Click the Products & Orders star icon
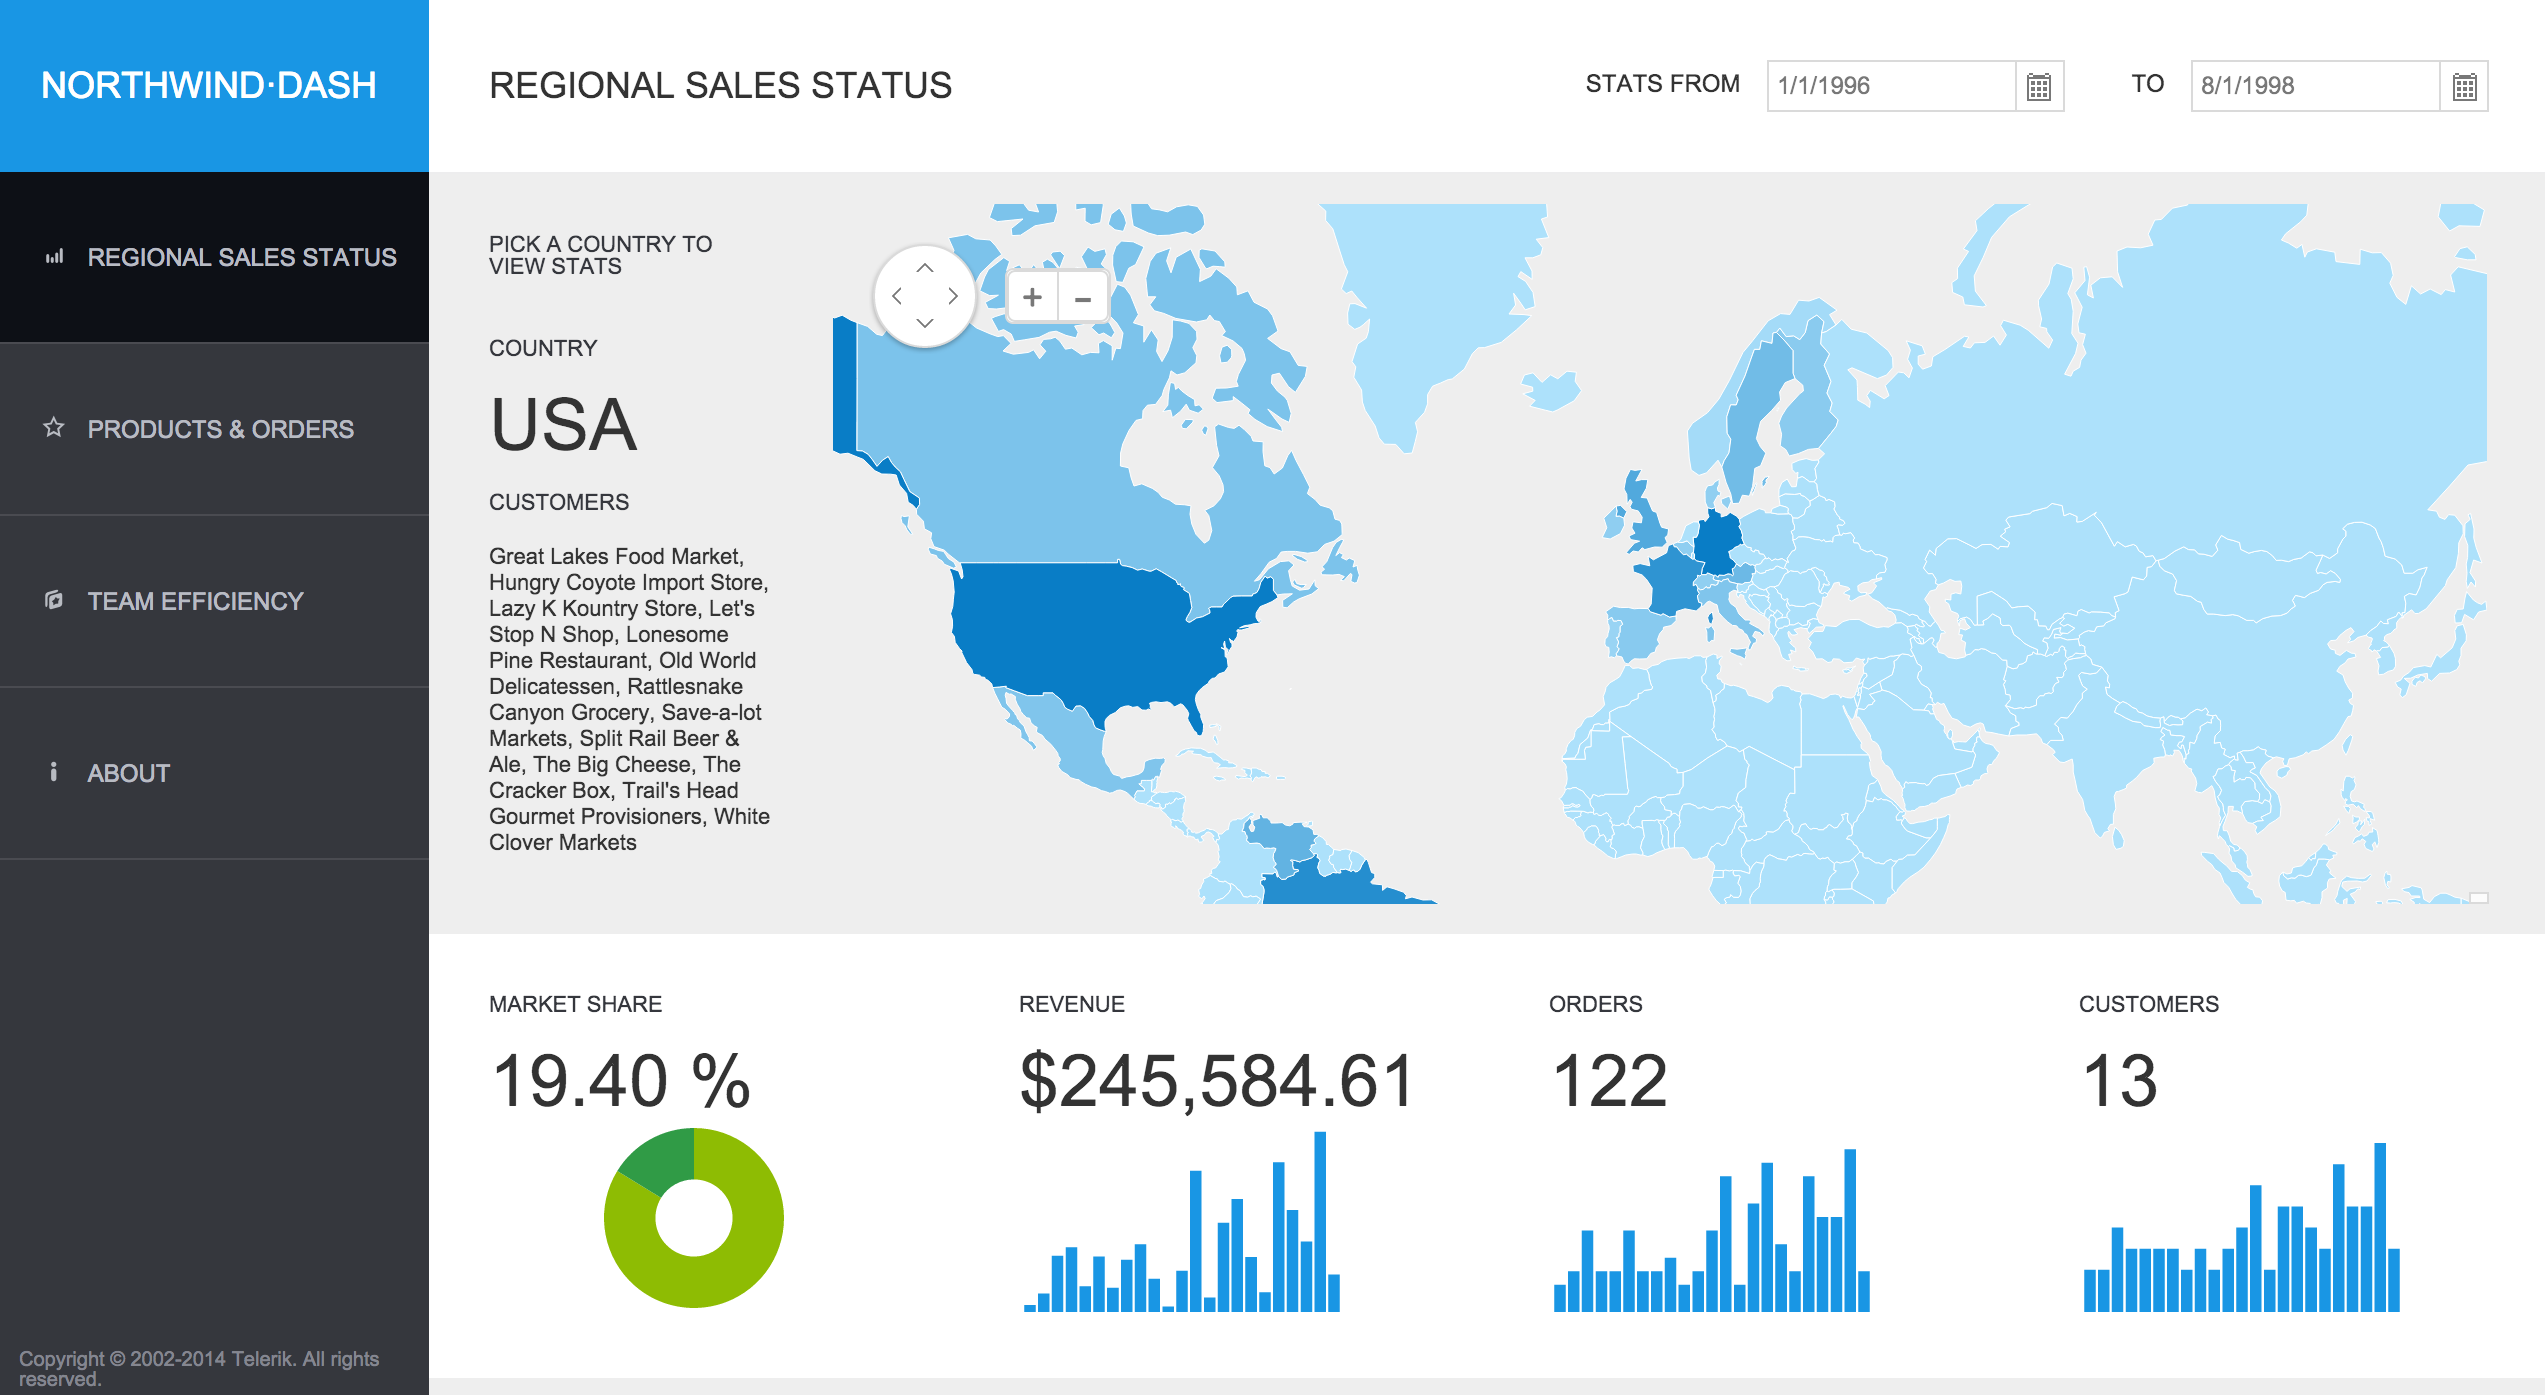The width and height of the screenshot is (2545, 1395). [54, 428]
